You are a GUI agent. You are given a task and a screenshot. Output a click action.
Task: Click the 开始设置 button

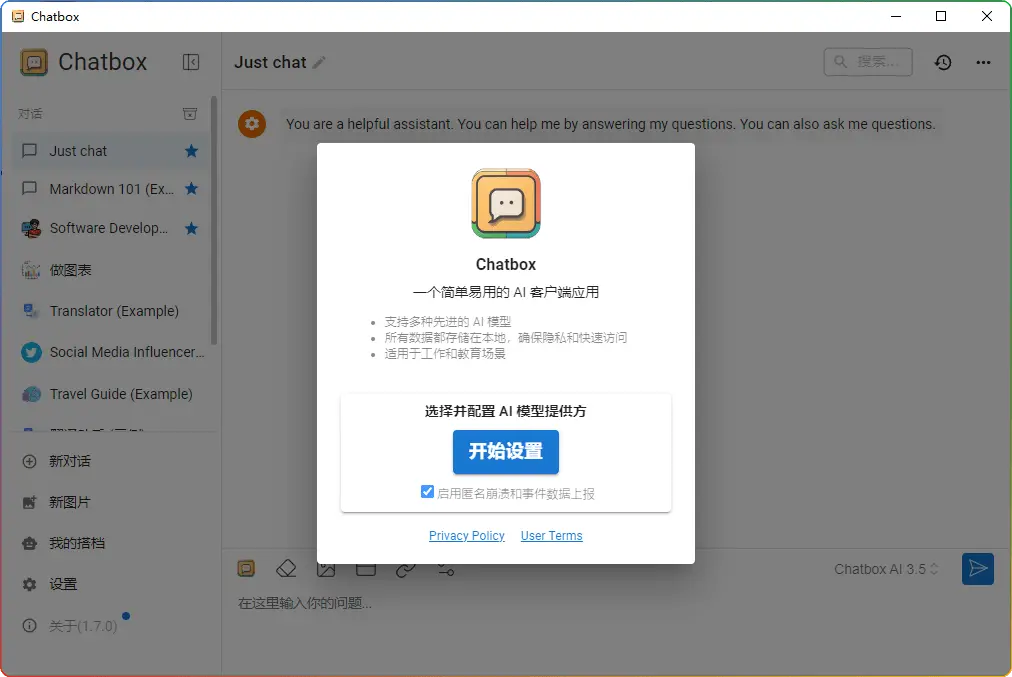click(x=505, y=452)
